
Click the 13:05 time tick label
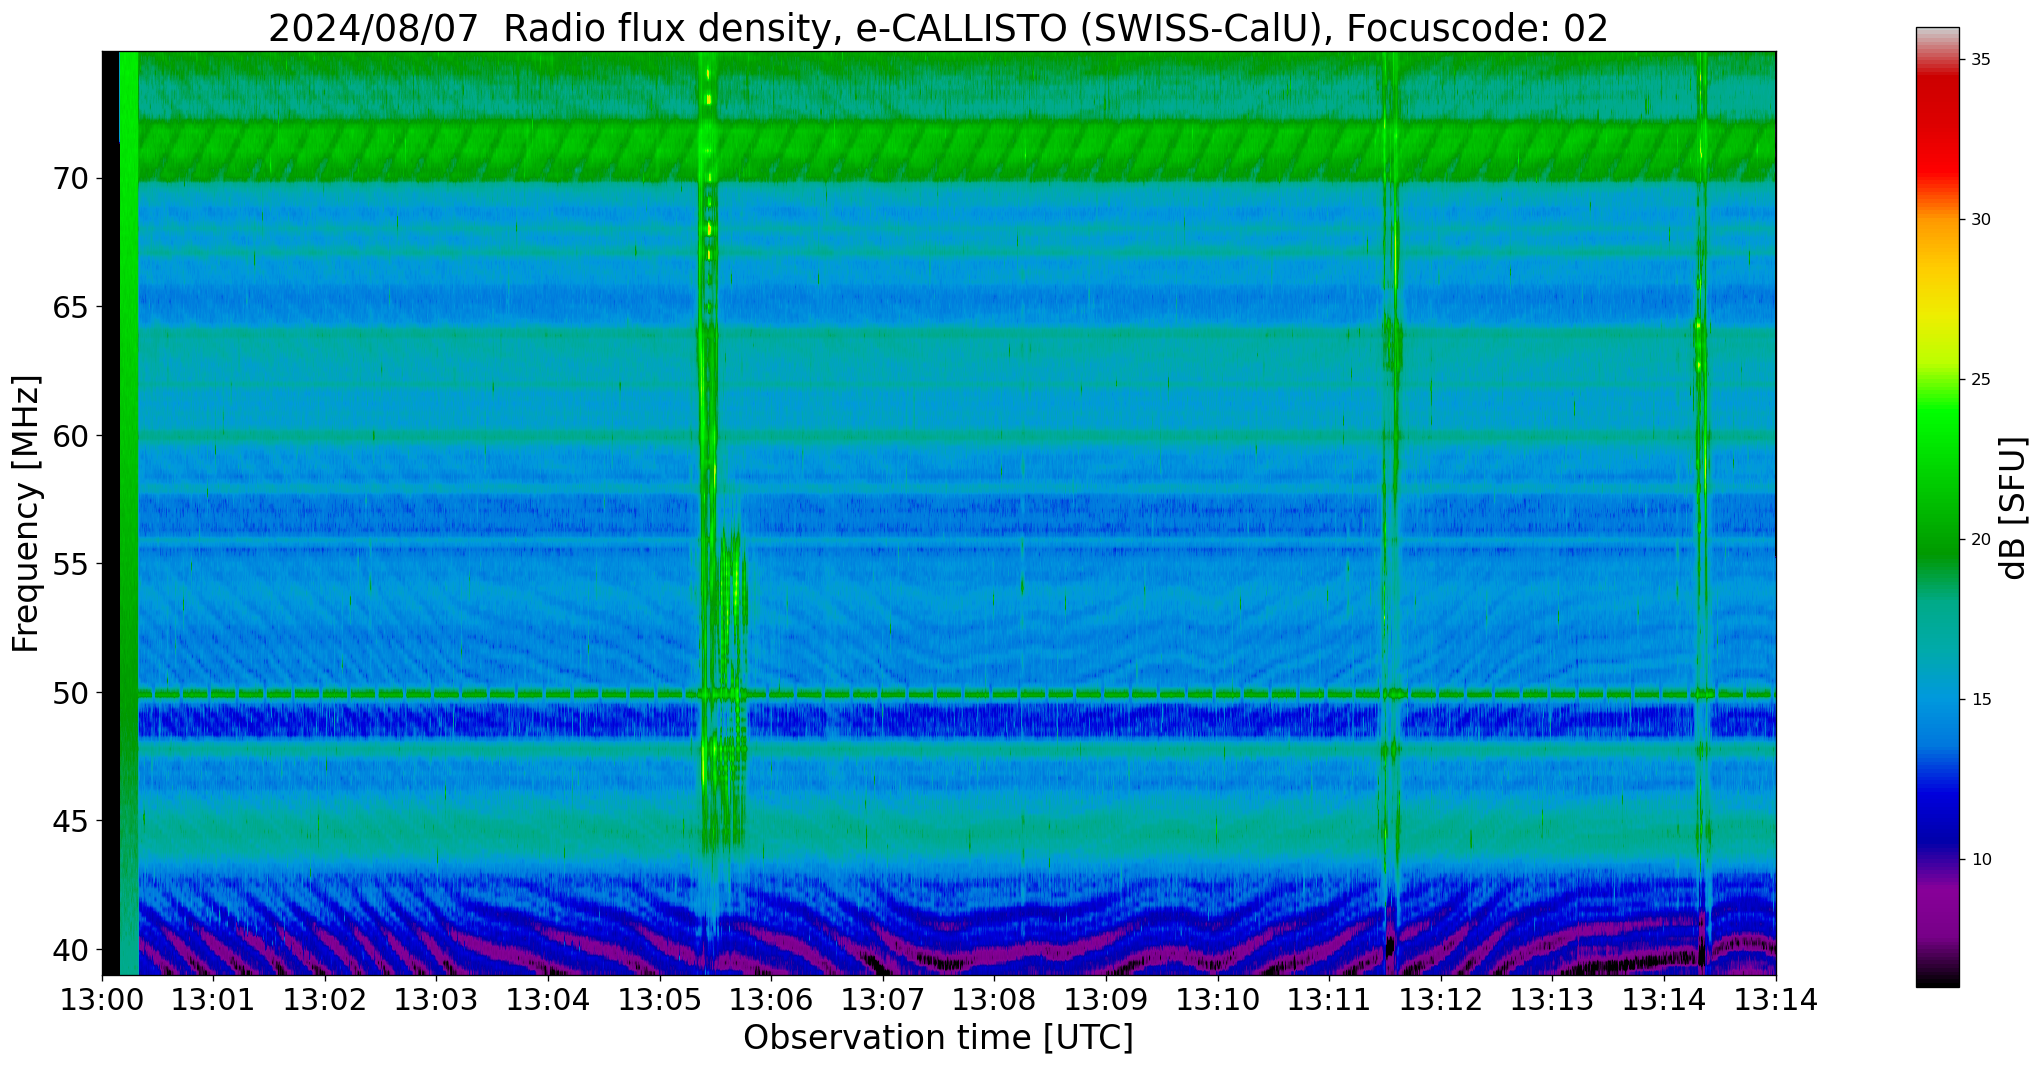(x=660, y=1000)
